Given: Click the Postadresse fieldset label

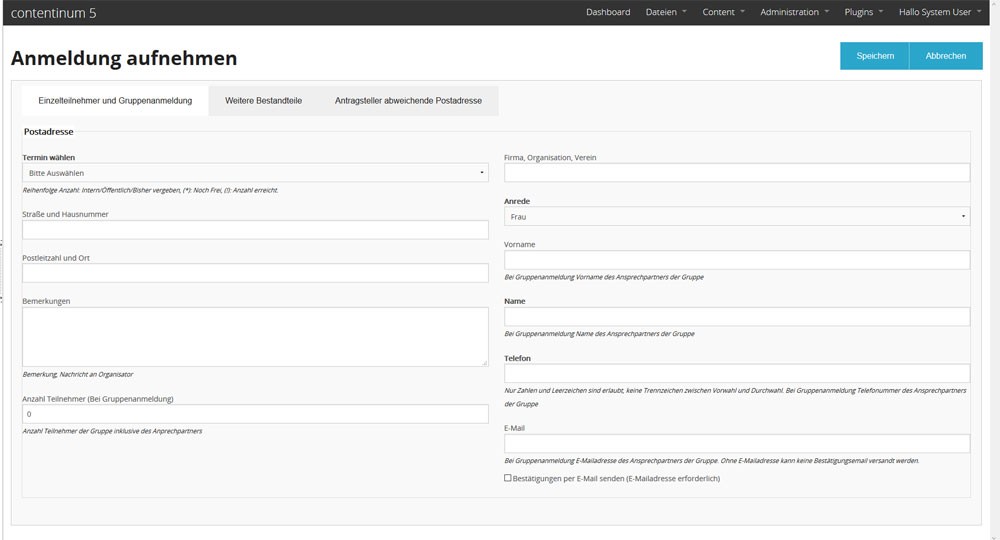Looking at the screenshot, I should [x=48, y=131].
